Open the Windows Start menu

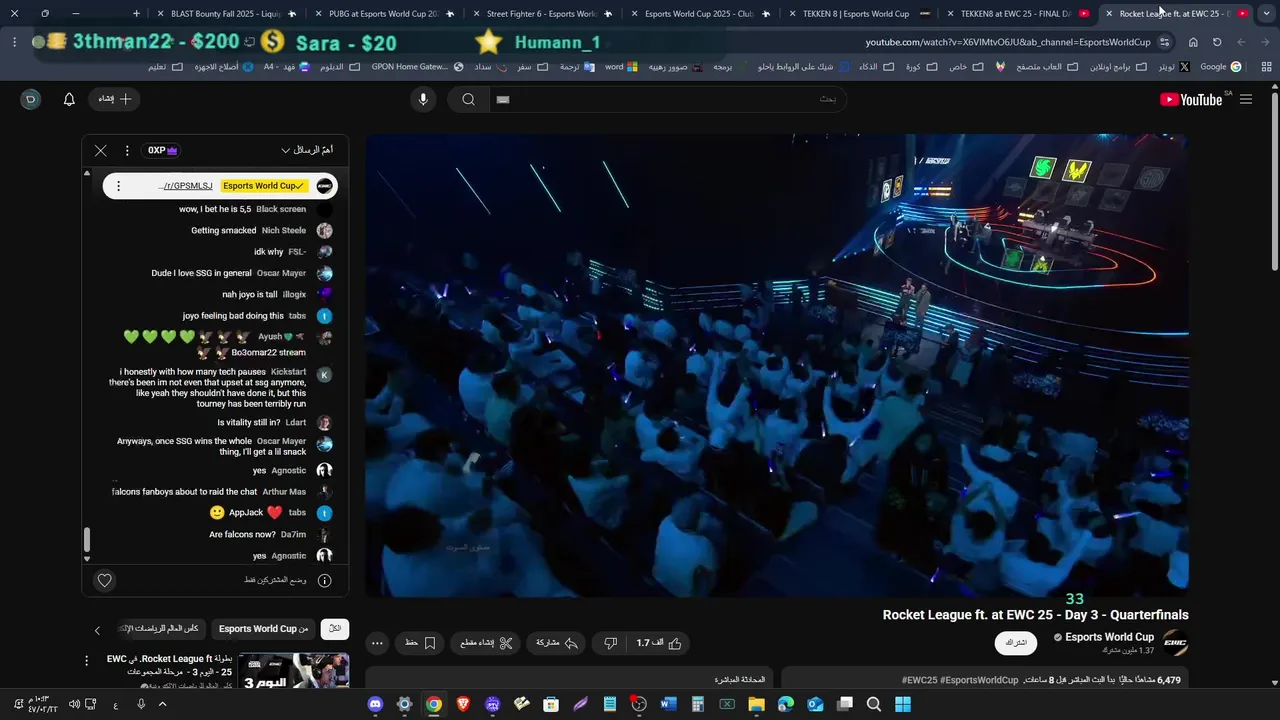pos(903,704)
